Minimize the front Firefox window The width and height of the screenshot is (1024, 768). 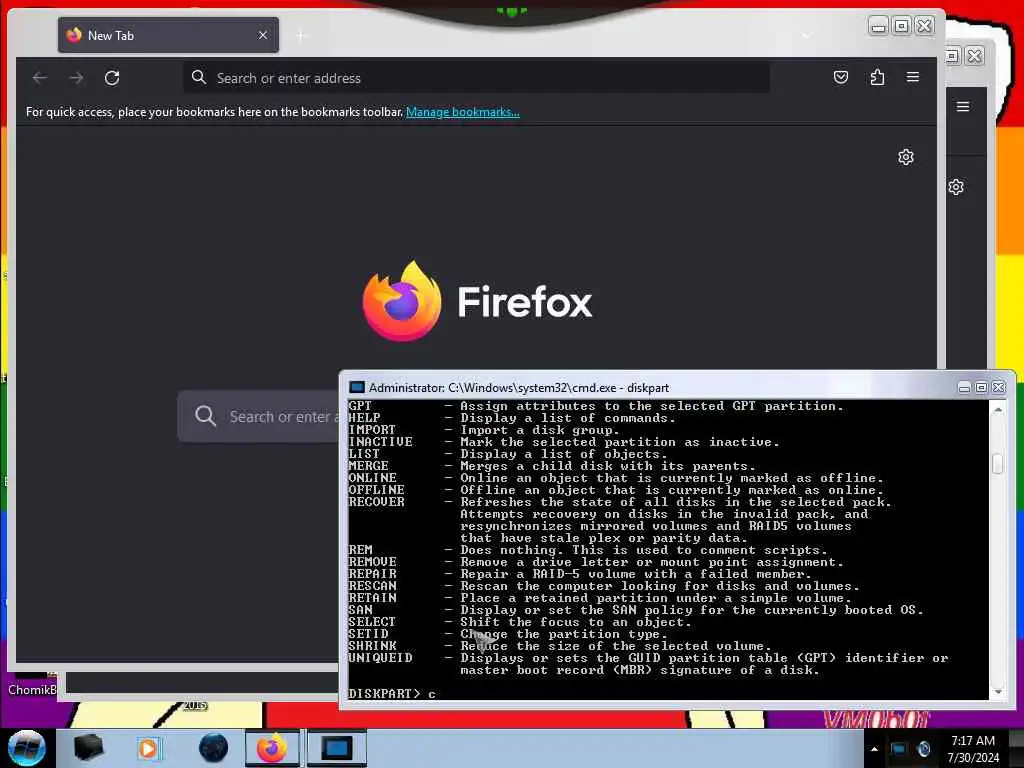coord(879,26)
